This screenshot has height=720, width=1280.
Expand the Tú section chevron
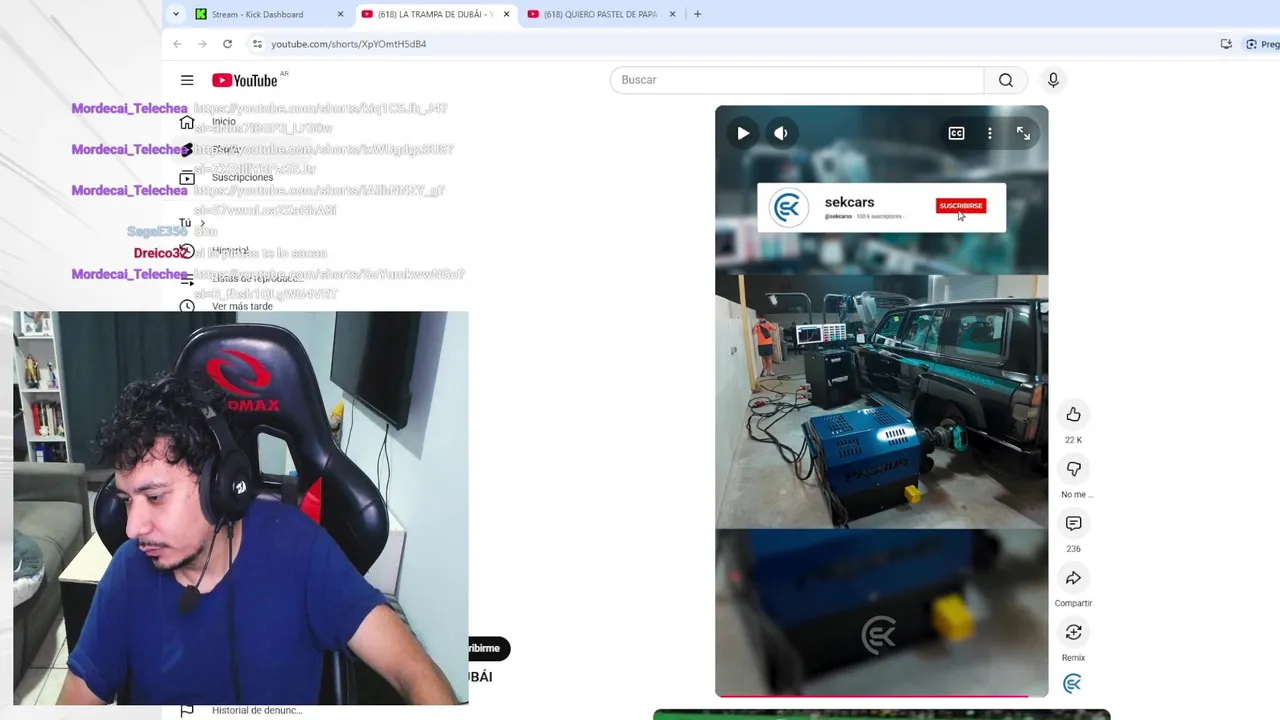pyautogui.click(x=202, y=223)
